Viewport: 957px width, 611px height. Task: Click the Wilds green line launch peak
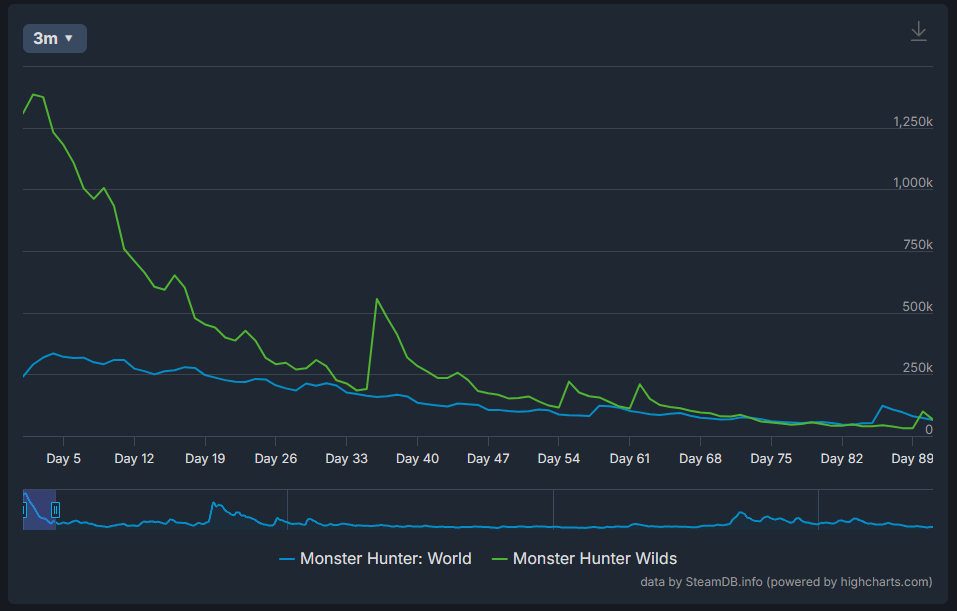pyautogui.click(x=34, y=95)
